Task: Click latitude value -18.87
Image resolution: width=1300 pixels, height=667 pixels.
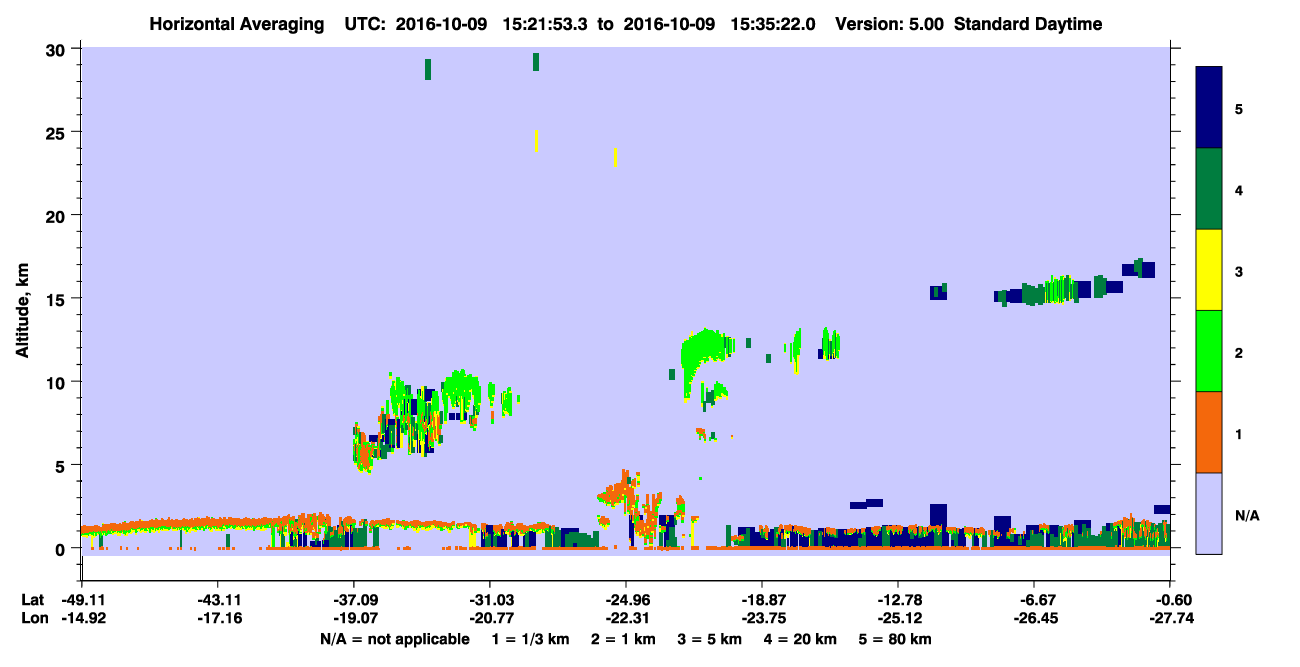Action: pos(761,600)
